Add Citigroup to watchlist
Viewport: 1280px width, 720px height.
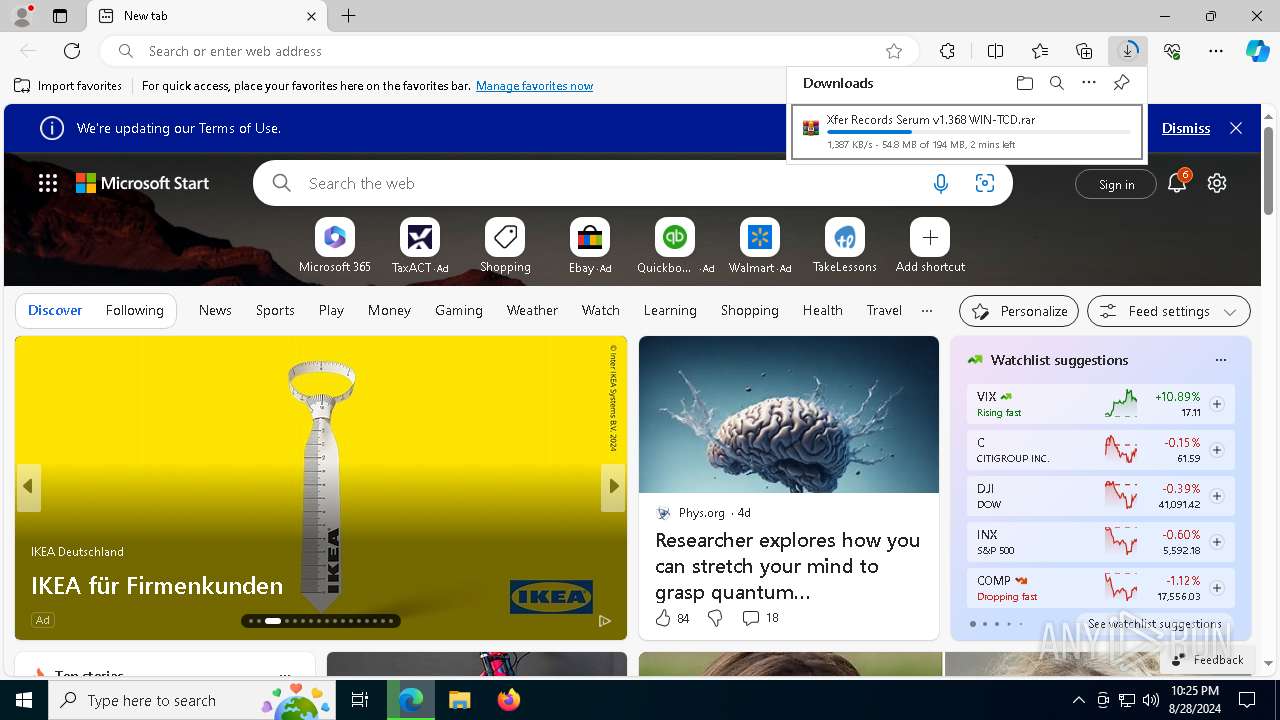1217,450
